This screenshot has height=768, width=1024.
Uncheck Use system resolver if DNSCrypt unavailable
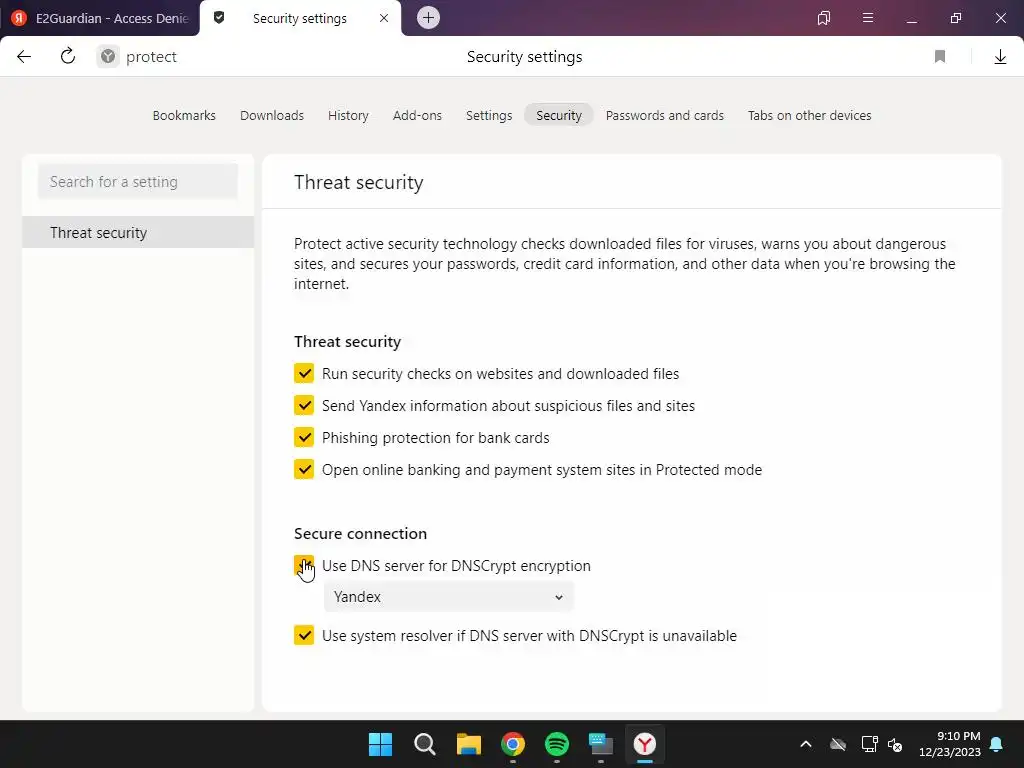tap(304, 635)
